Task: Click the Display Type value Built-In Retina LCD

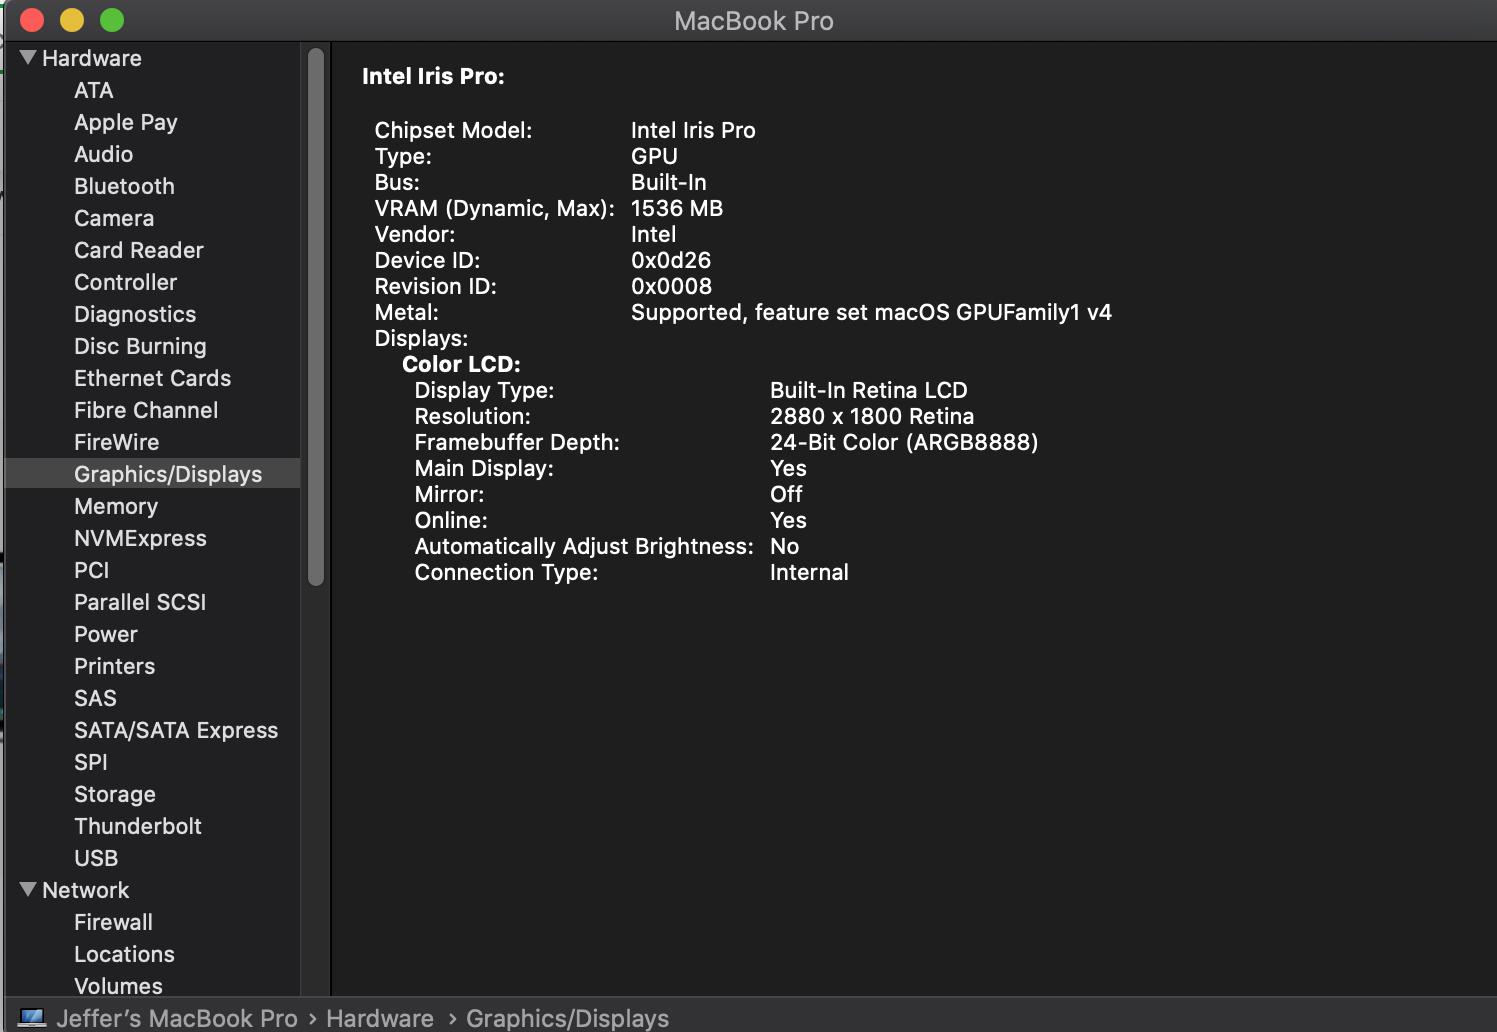Action: pos(869,390)
